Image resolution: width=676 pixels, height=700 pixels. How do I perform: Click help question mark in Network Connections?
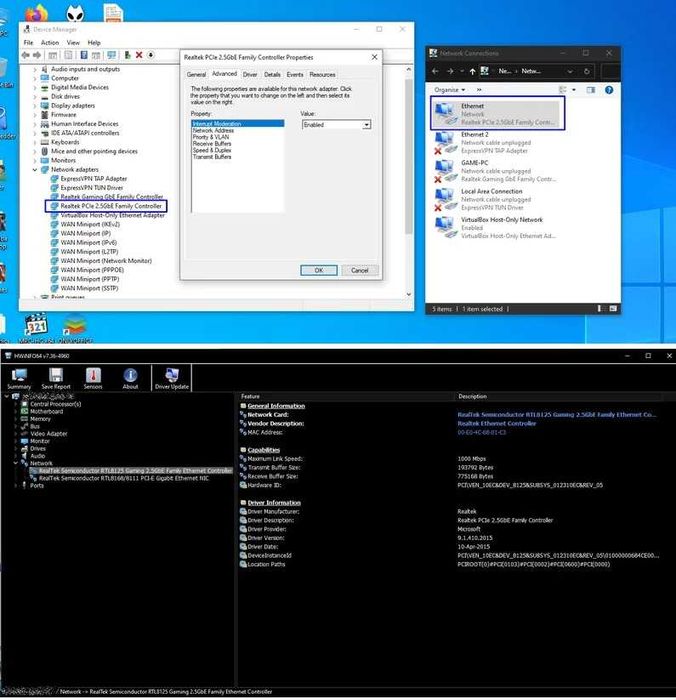point(609,90)
